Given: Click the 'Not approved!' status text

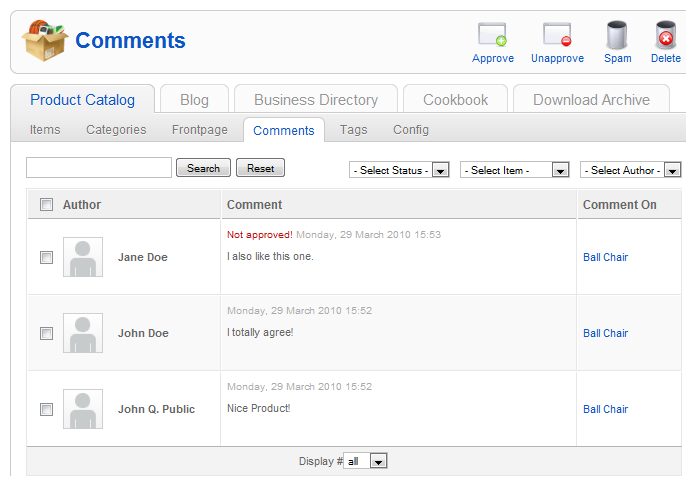Looking at the screenshot, I should (x=260, y=235).
